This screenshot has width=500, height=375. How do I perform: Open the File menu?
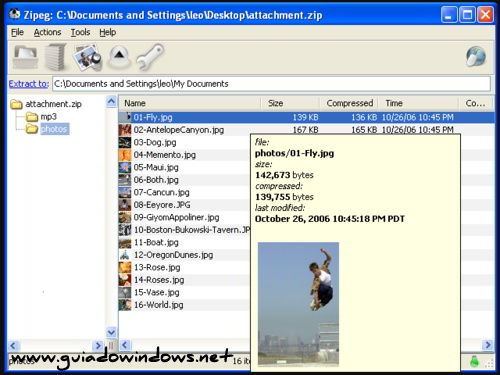(x=17, y=32)
